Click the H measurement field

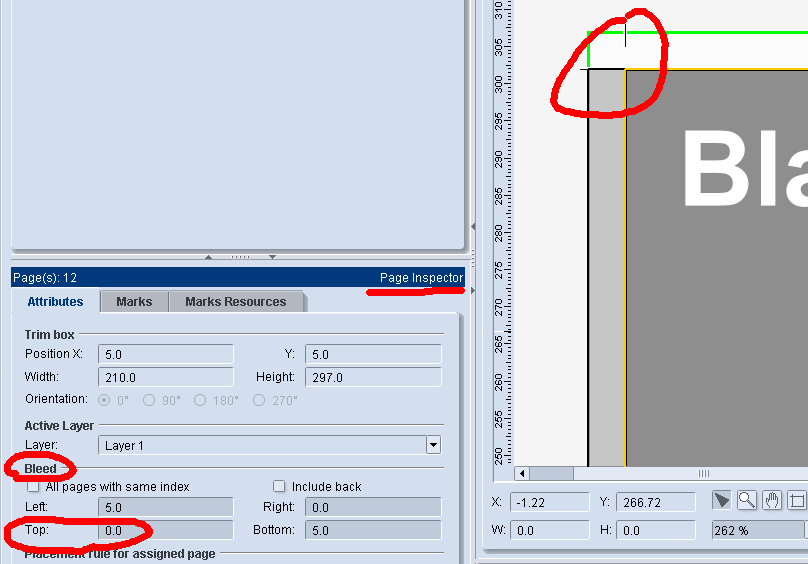[x=655, y=530]
